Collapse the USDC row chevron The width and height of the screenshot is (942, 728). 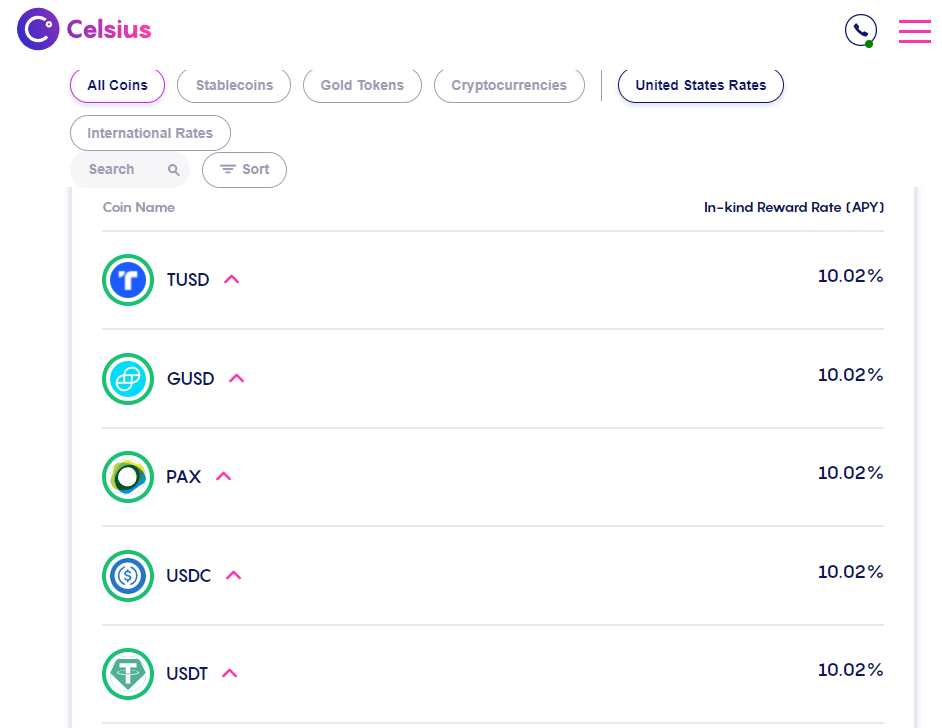coord(234,575)
